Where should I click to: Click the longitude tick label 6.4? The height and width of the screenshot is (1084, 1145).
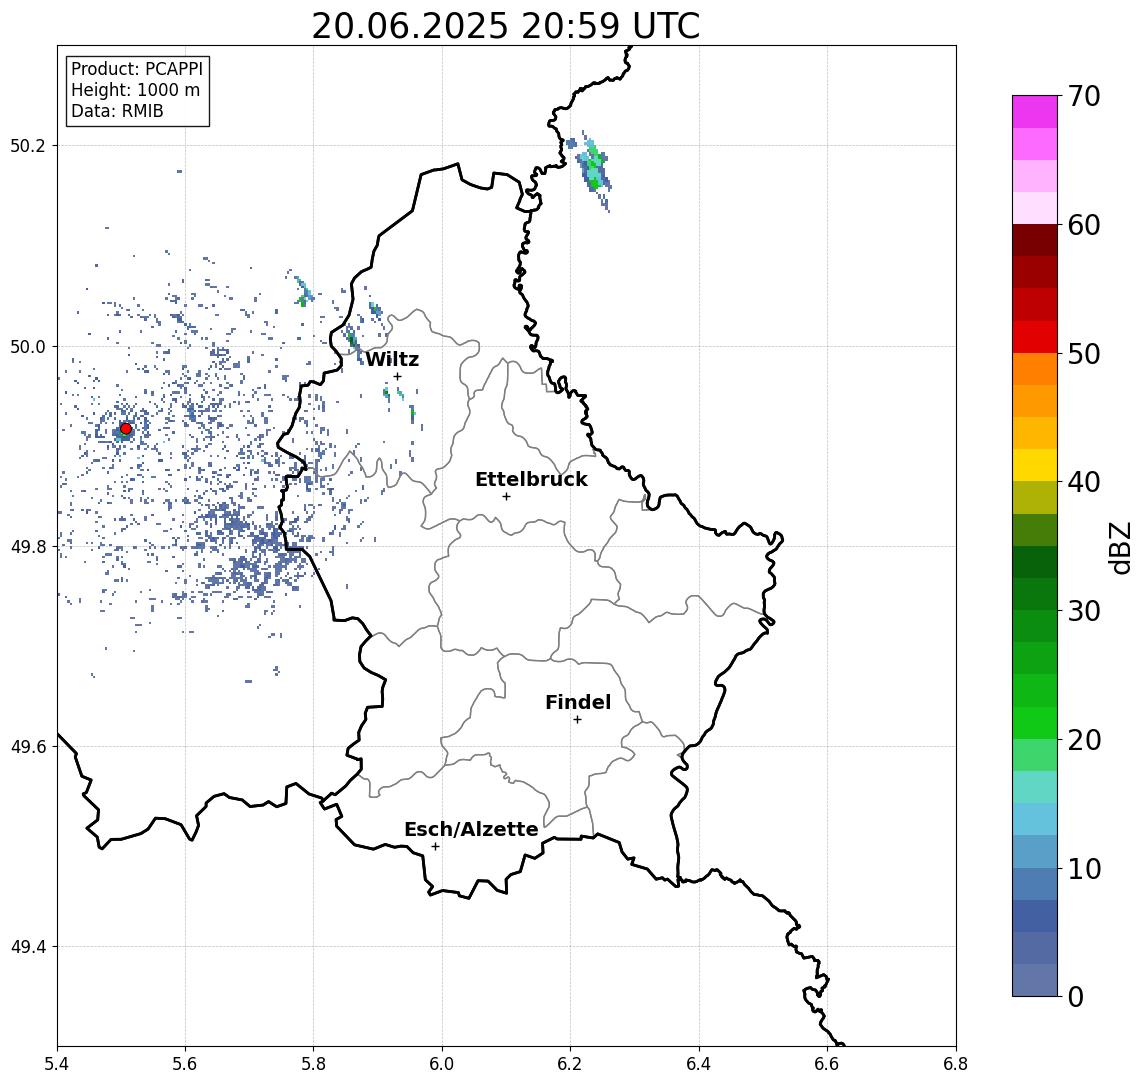coord(699,1064)
